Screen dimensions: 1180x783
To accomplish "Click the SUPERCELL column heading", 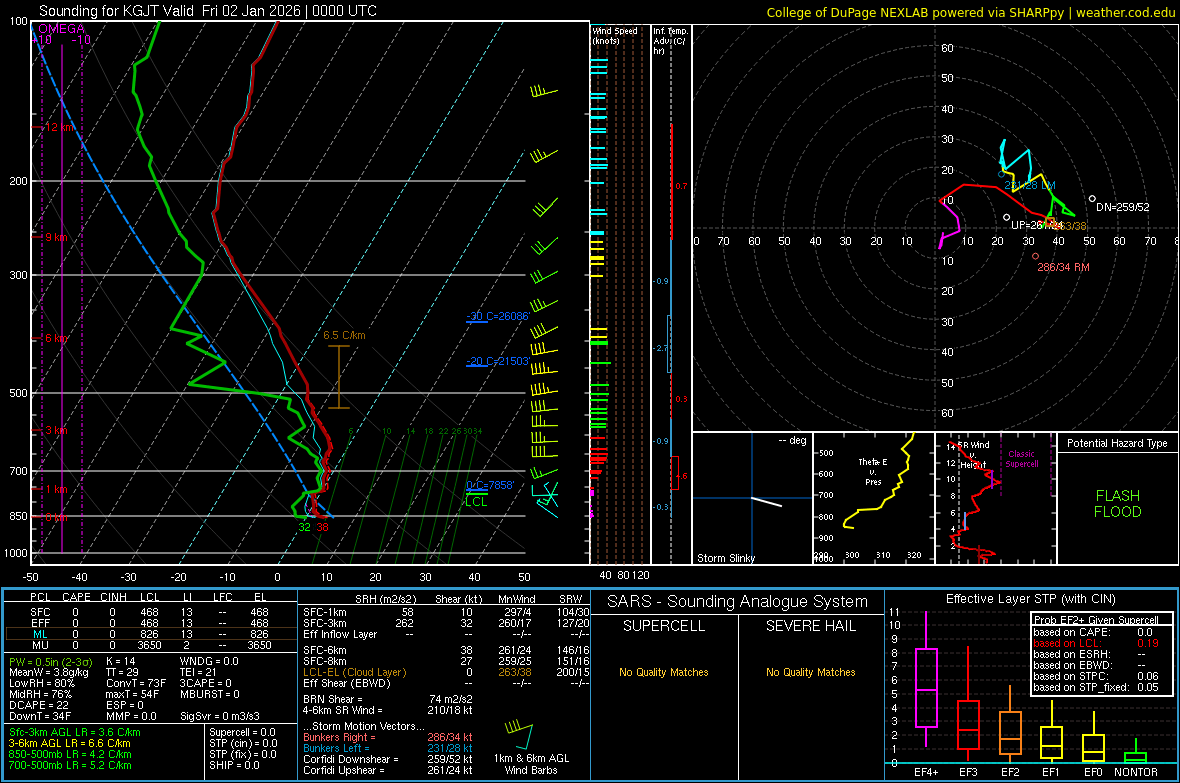I will (664, 626).
